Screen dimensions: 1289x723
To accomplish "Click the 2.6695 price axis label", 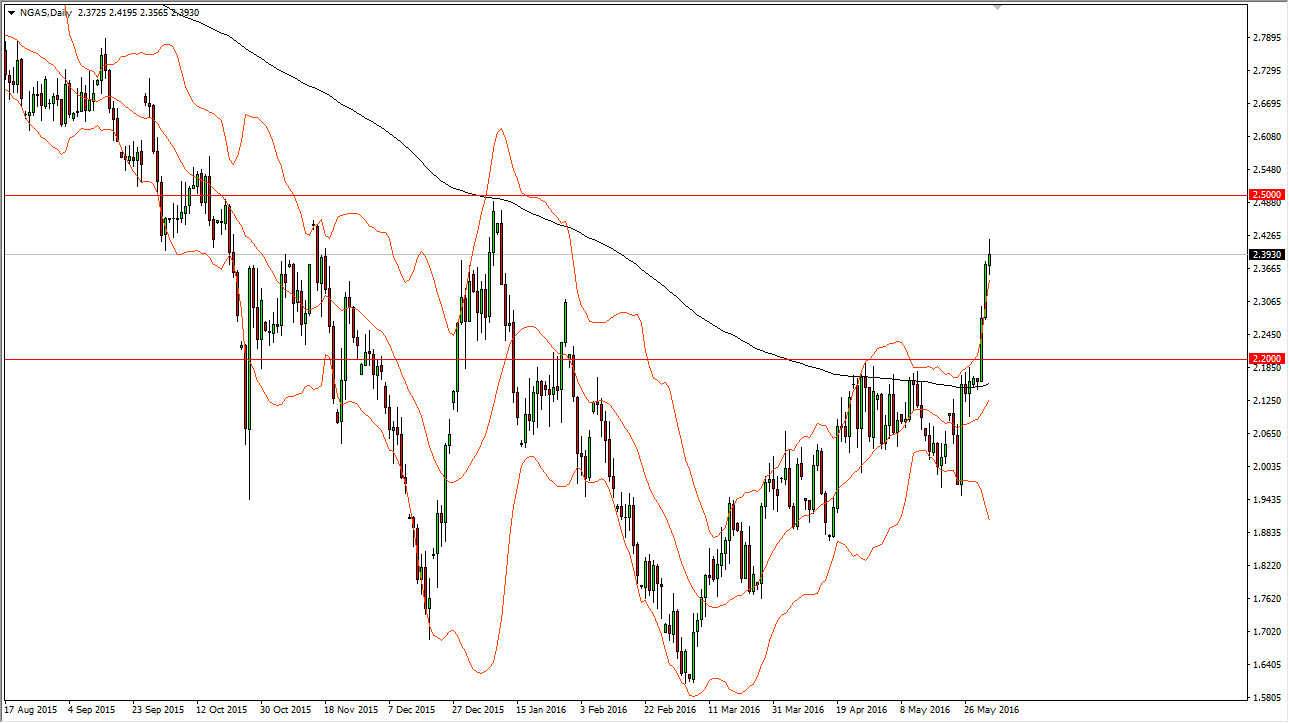I will [1266, 104].
